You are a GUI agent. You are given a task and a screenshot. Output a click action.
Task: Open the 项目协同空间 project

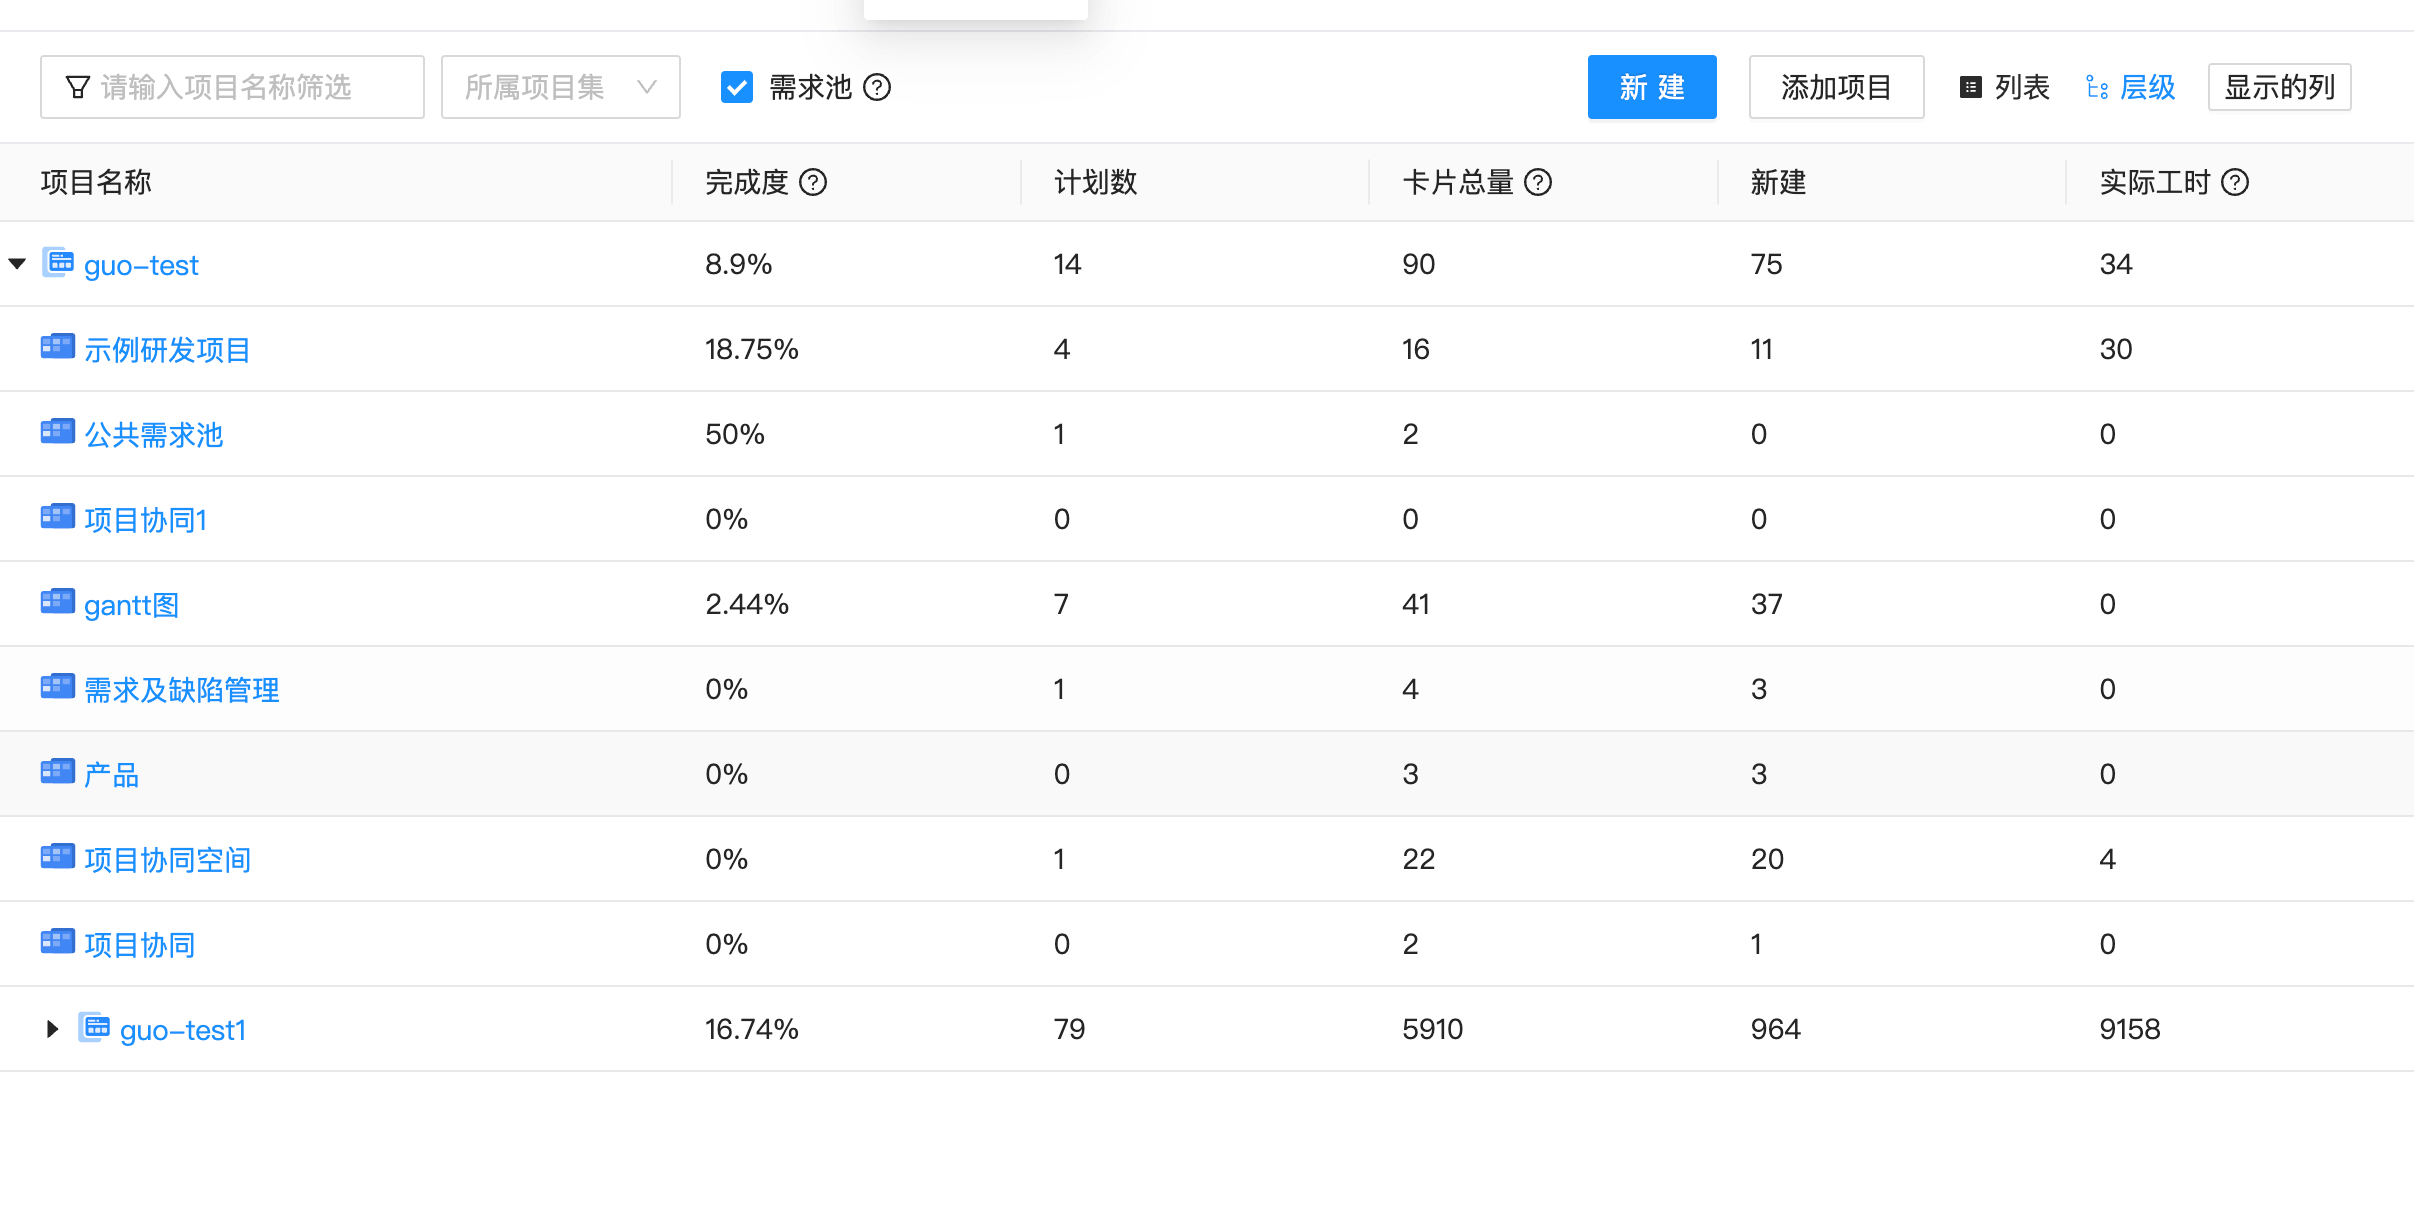point(166,858)
